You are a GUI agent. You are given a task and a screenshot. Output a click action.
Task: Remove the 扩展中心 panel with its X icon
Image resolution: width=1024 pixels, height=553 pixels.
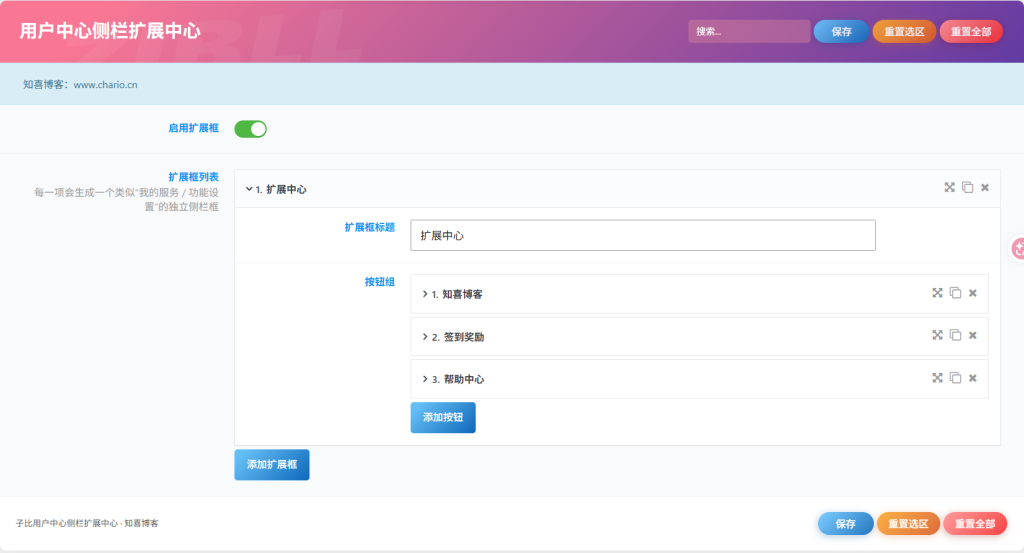click(x=985, y=187)
